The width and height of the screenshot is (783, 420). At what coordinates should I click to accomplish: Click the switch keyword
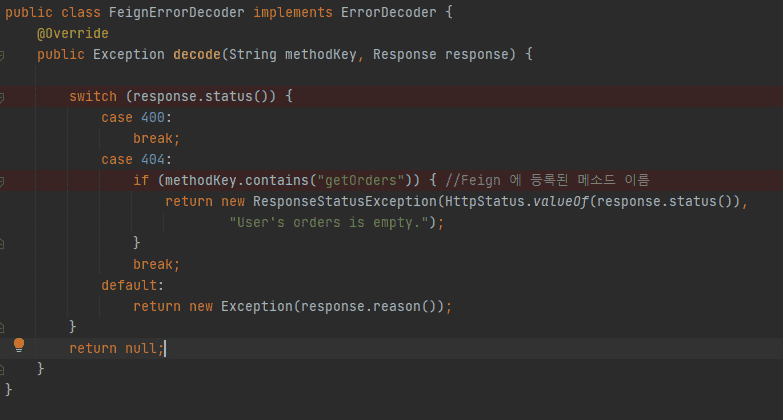coord(93,96)
